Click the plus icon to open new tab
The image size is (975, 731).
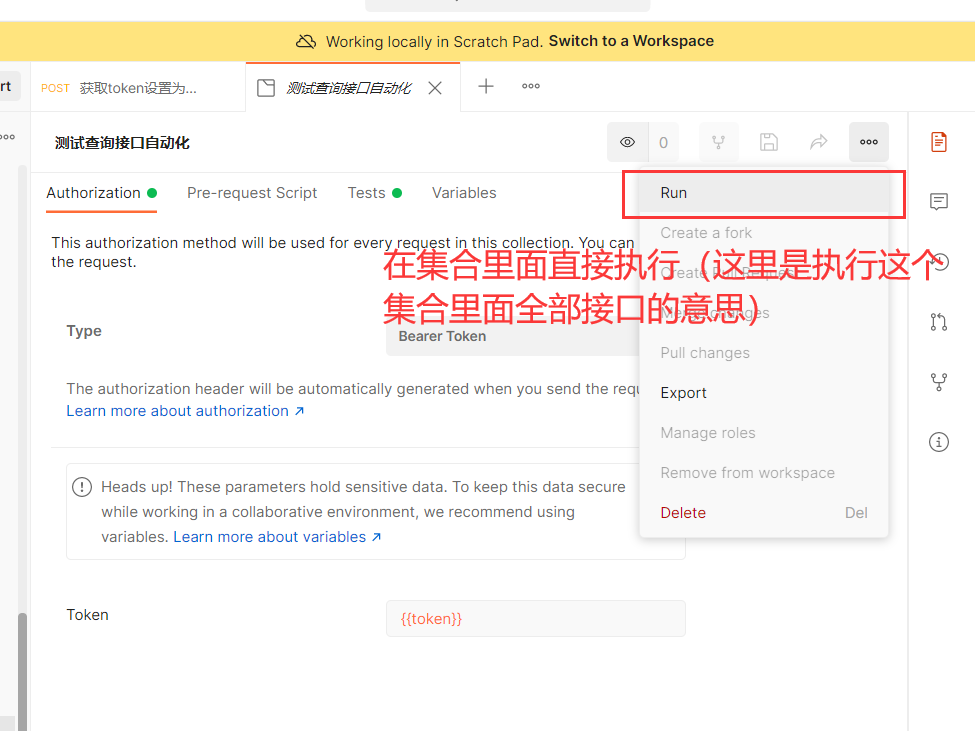tap(486, 86)
